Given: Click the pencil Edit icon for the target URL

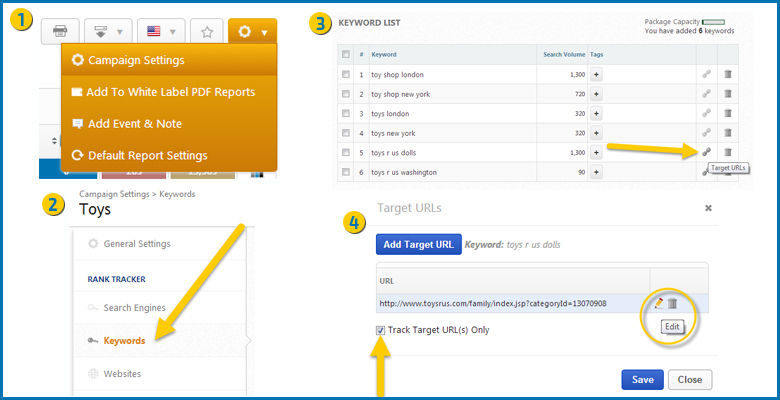Looking at the screenshot, I should (x=659, y=303).
